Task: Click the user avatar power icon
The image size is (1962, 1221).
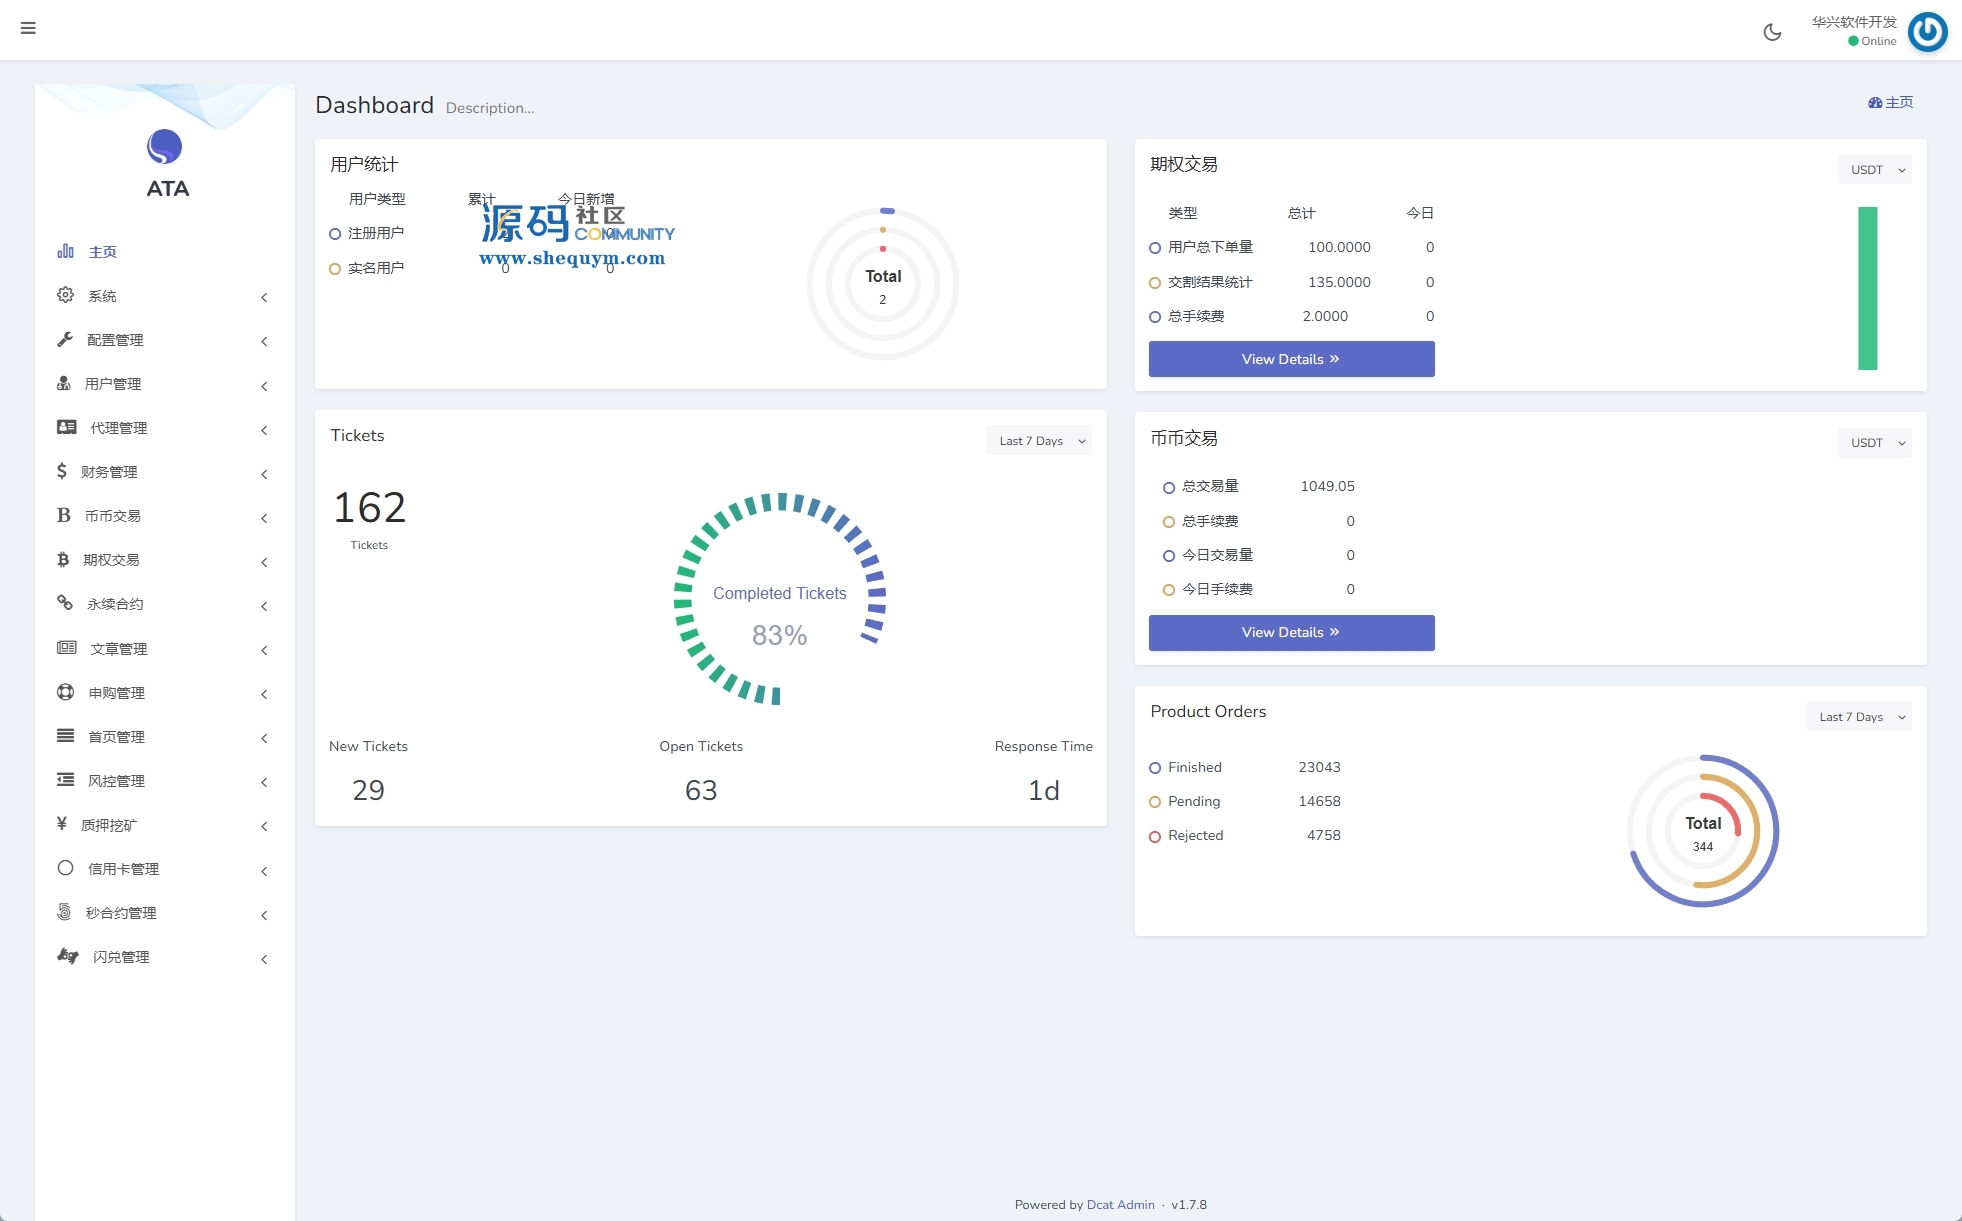Action: click(1927, 32)
